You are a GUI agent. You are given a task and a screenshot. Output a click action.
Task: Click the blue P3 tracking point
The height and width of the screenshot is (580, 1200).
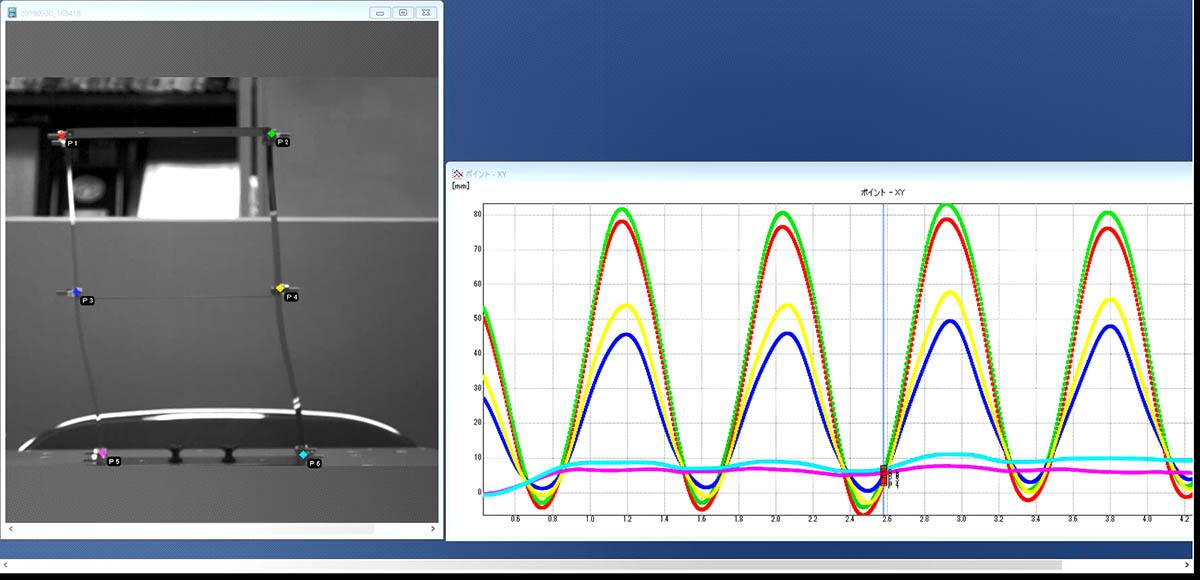point(77,291)
